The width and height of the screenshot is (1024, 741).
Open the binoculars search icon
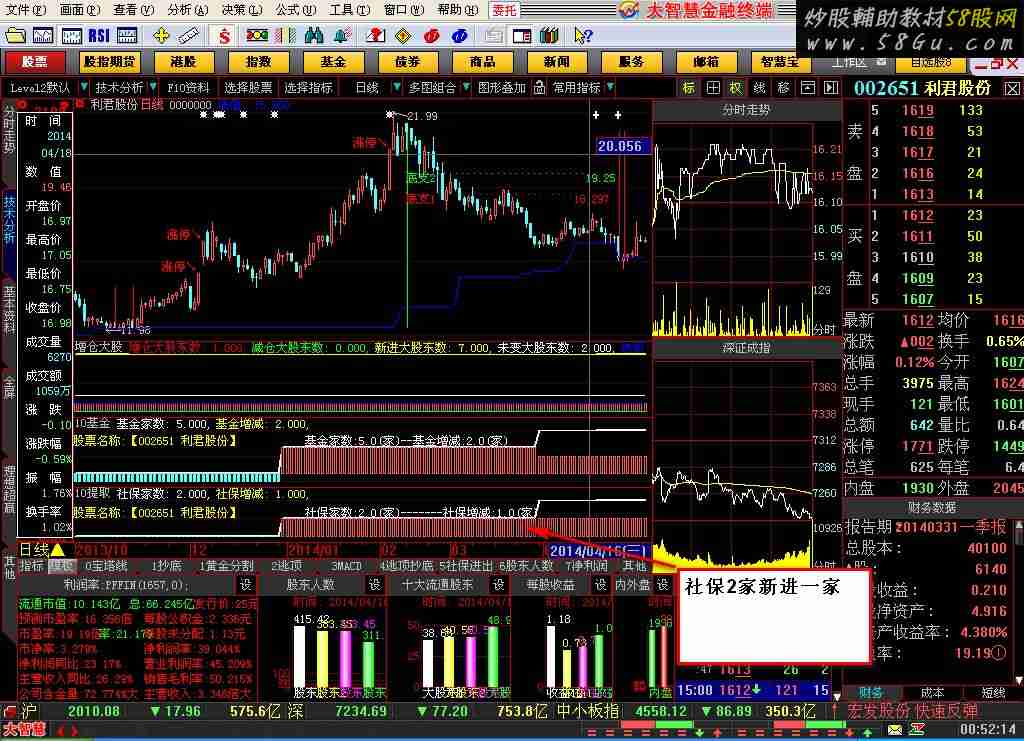click(313, 35)
